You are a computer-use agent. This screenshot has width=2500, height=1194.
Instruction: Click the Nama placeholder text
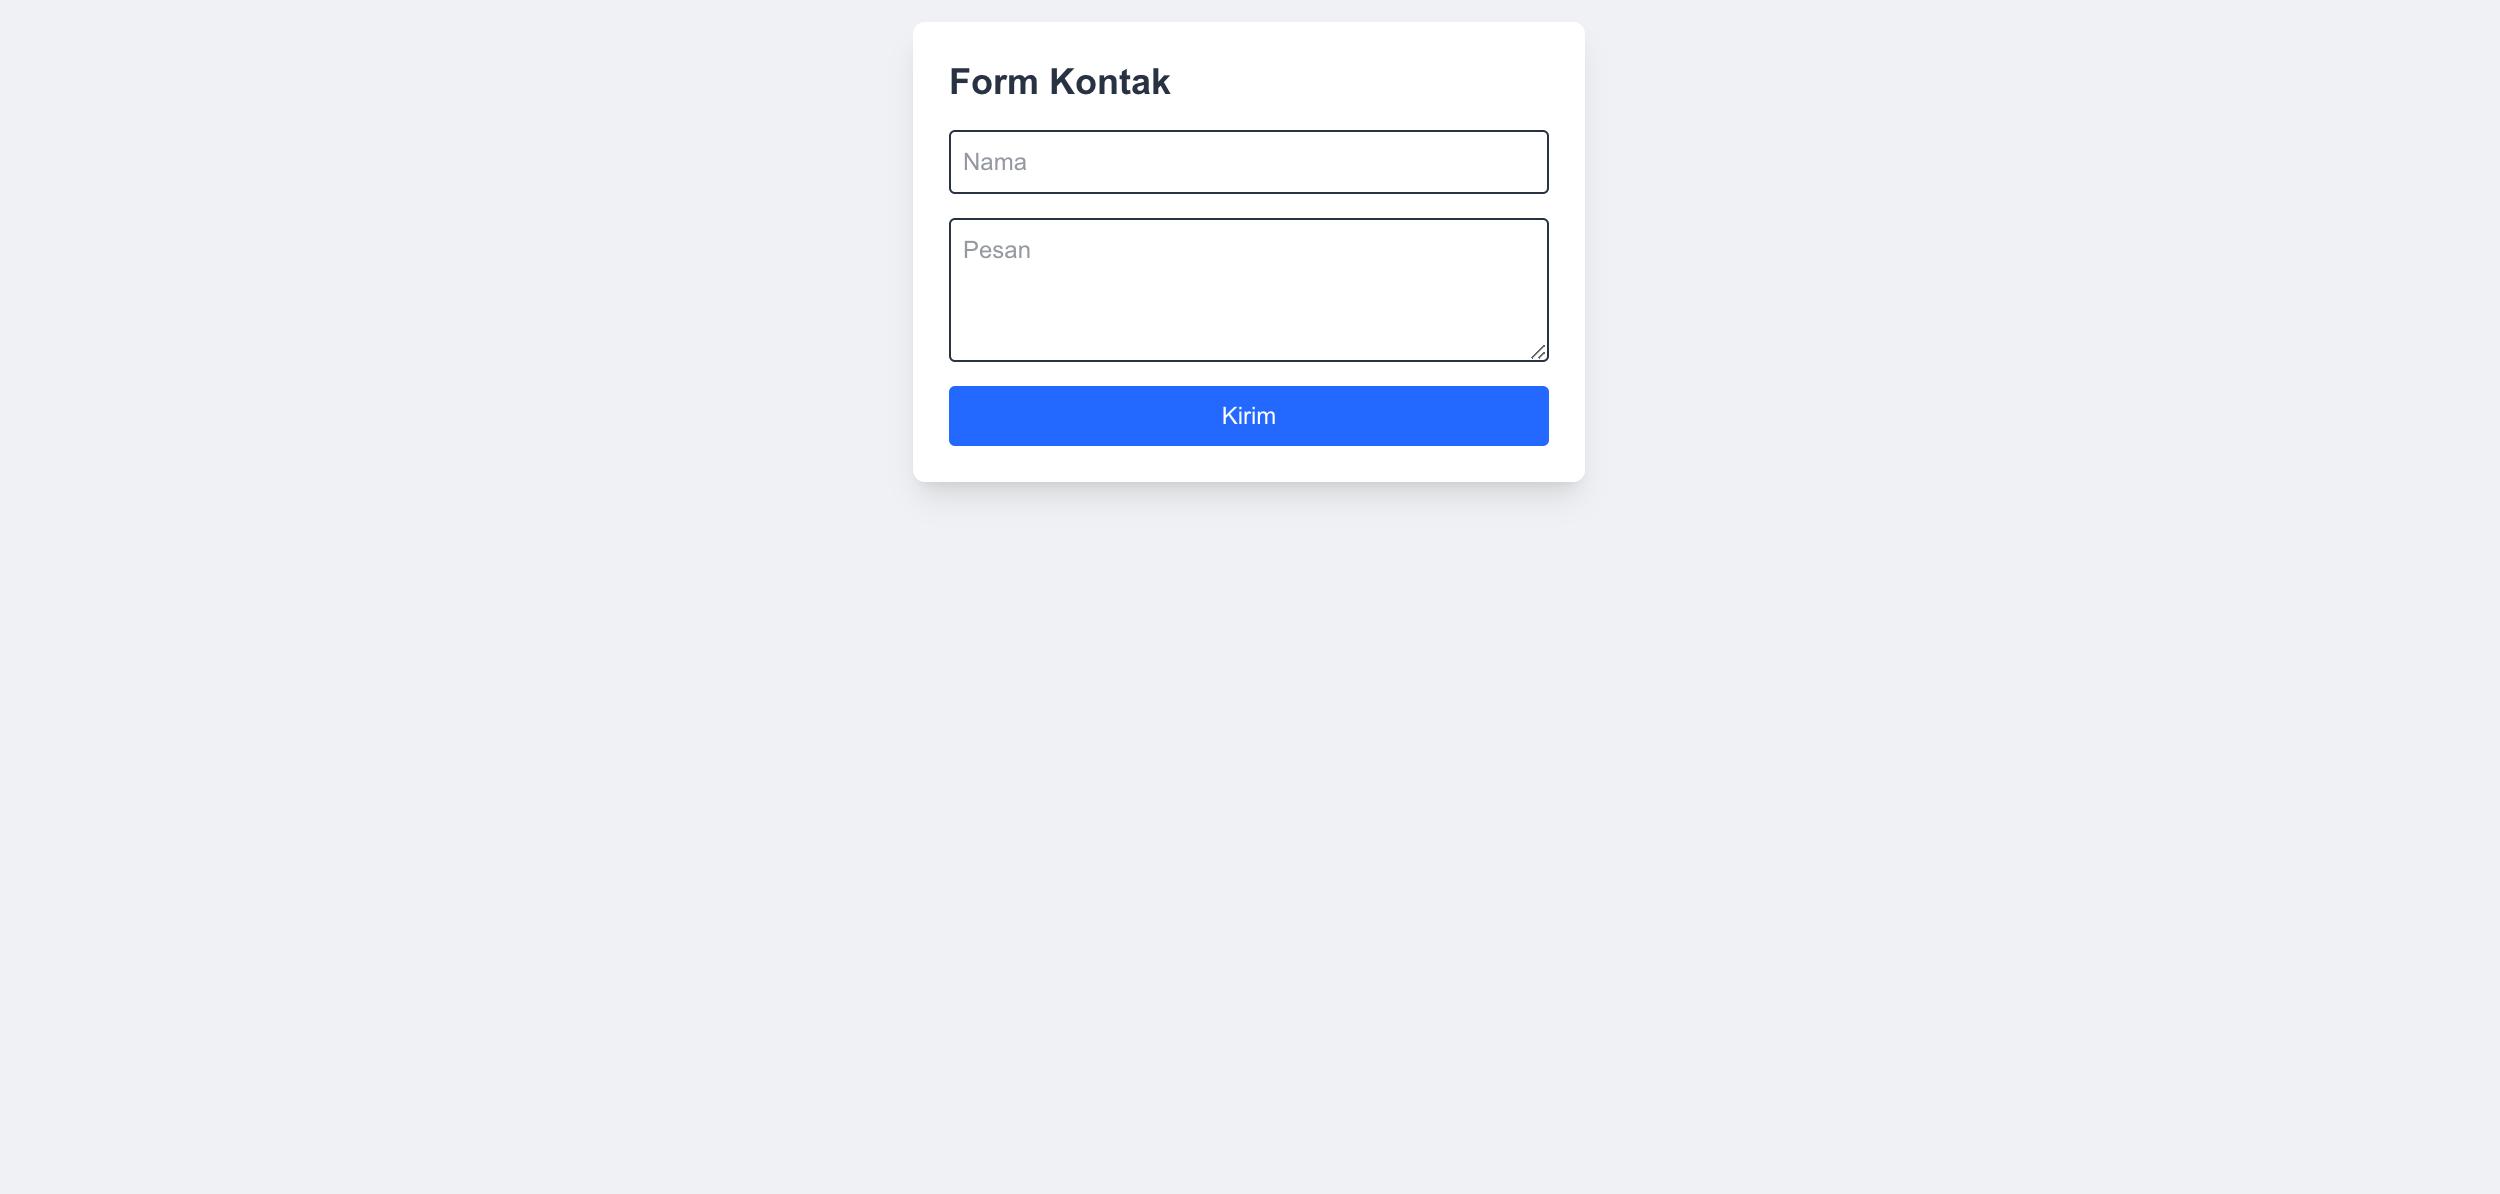[x=994, y=161]
